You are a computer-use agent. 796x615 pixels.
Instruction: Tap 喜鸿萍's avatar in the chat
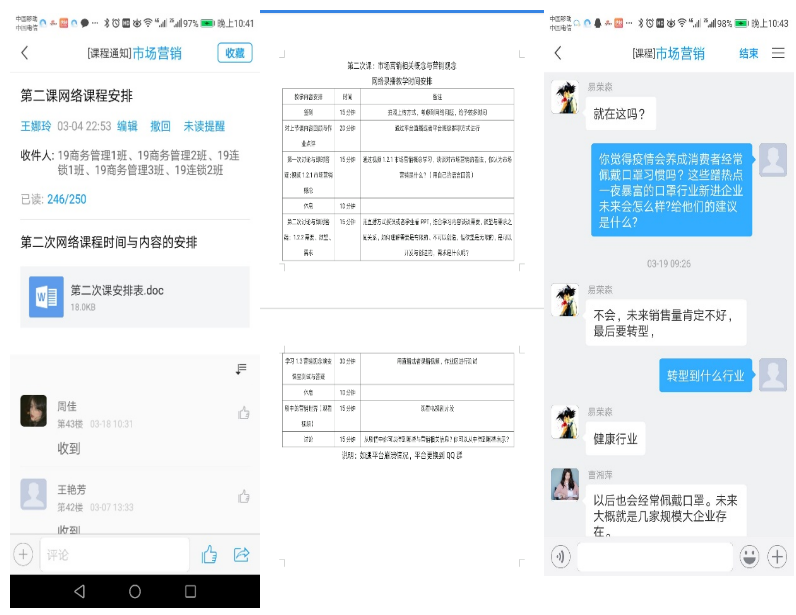(x=565, y=484)
